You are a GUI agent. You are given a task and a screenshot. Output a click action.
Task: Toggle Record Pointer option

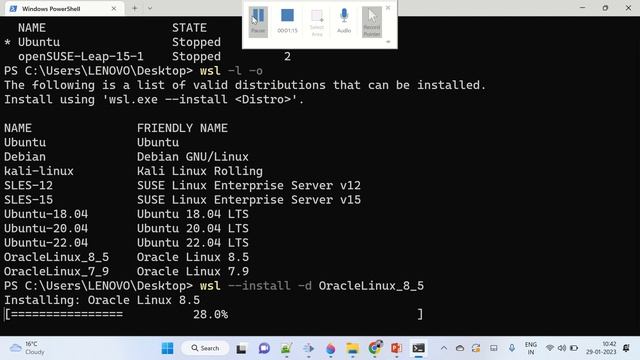[x=372, y=21]
